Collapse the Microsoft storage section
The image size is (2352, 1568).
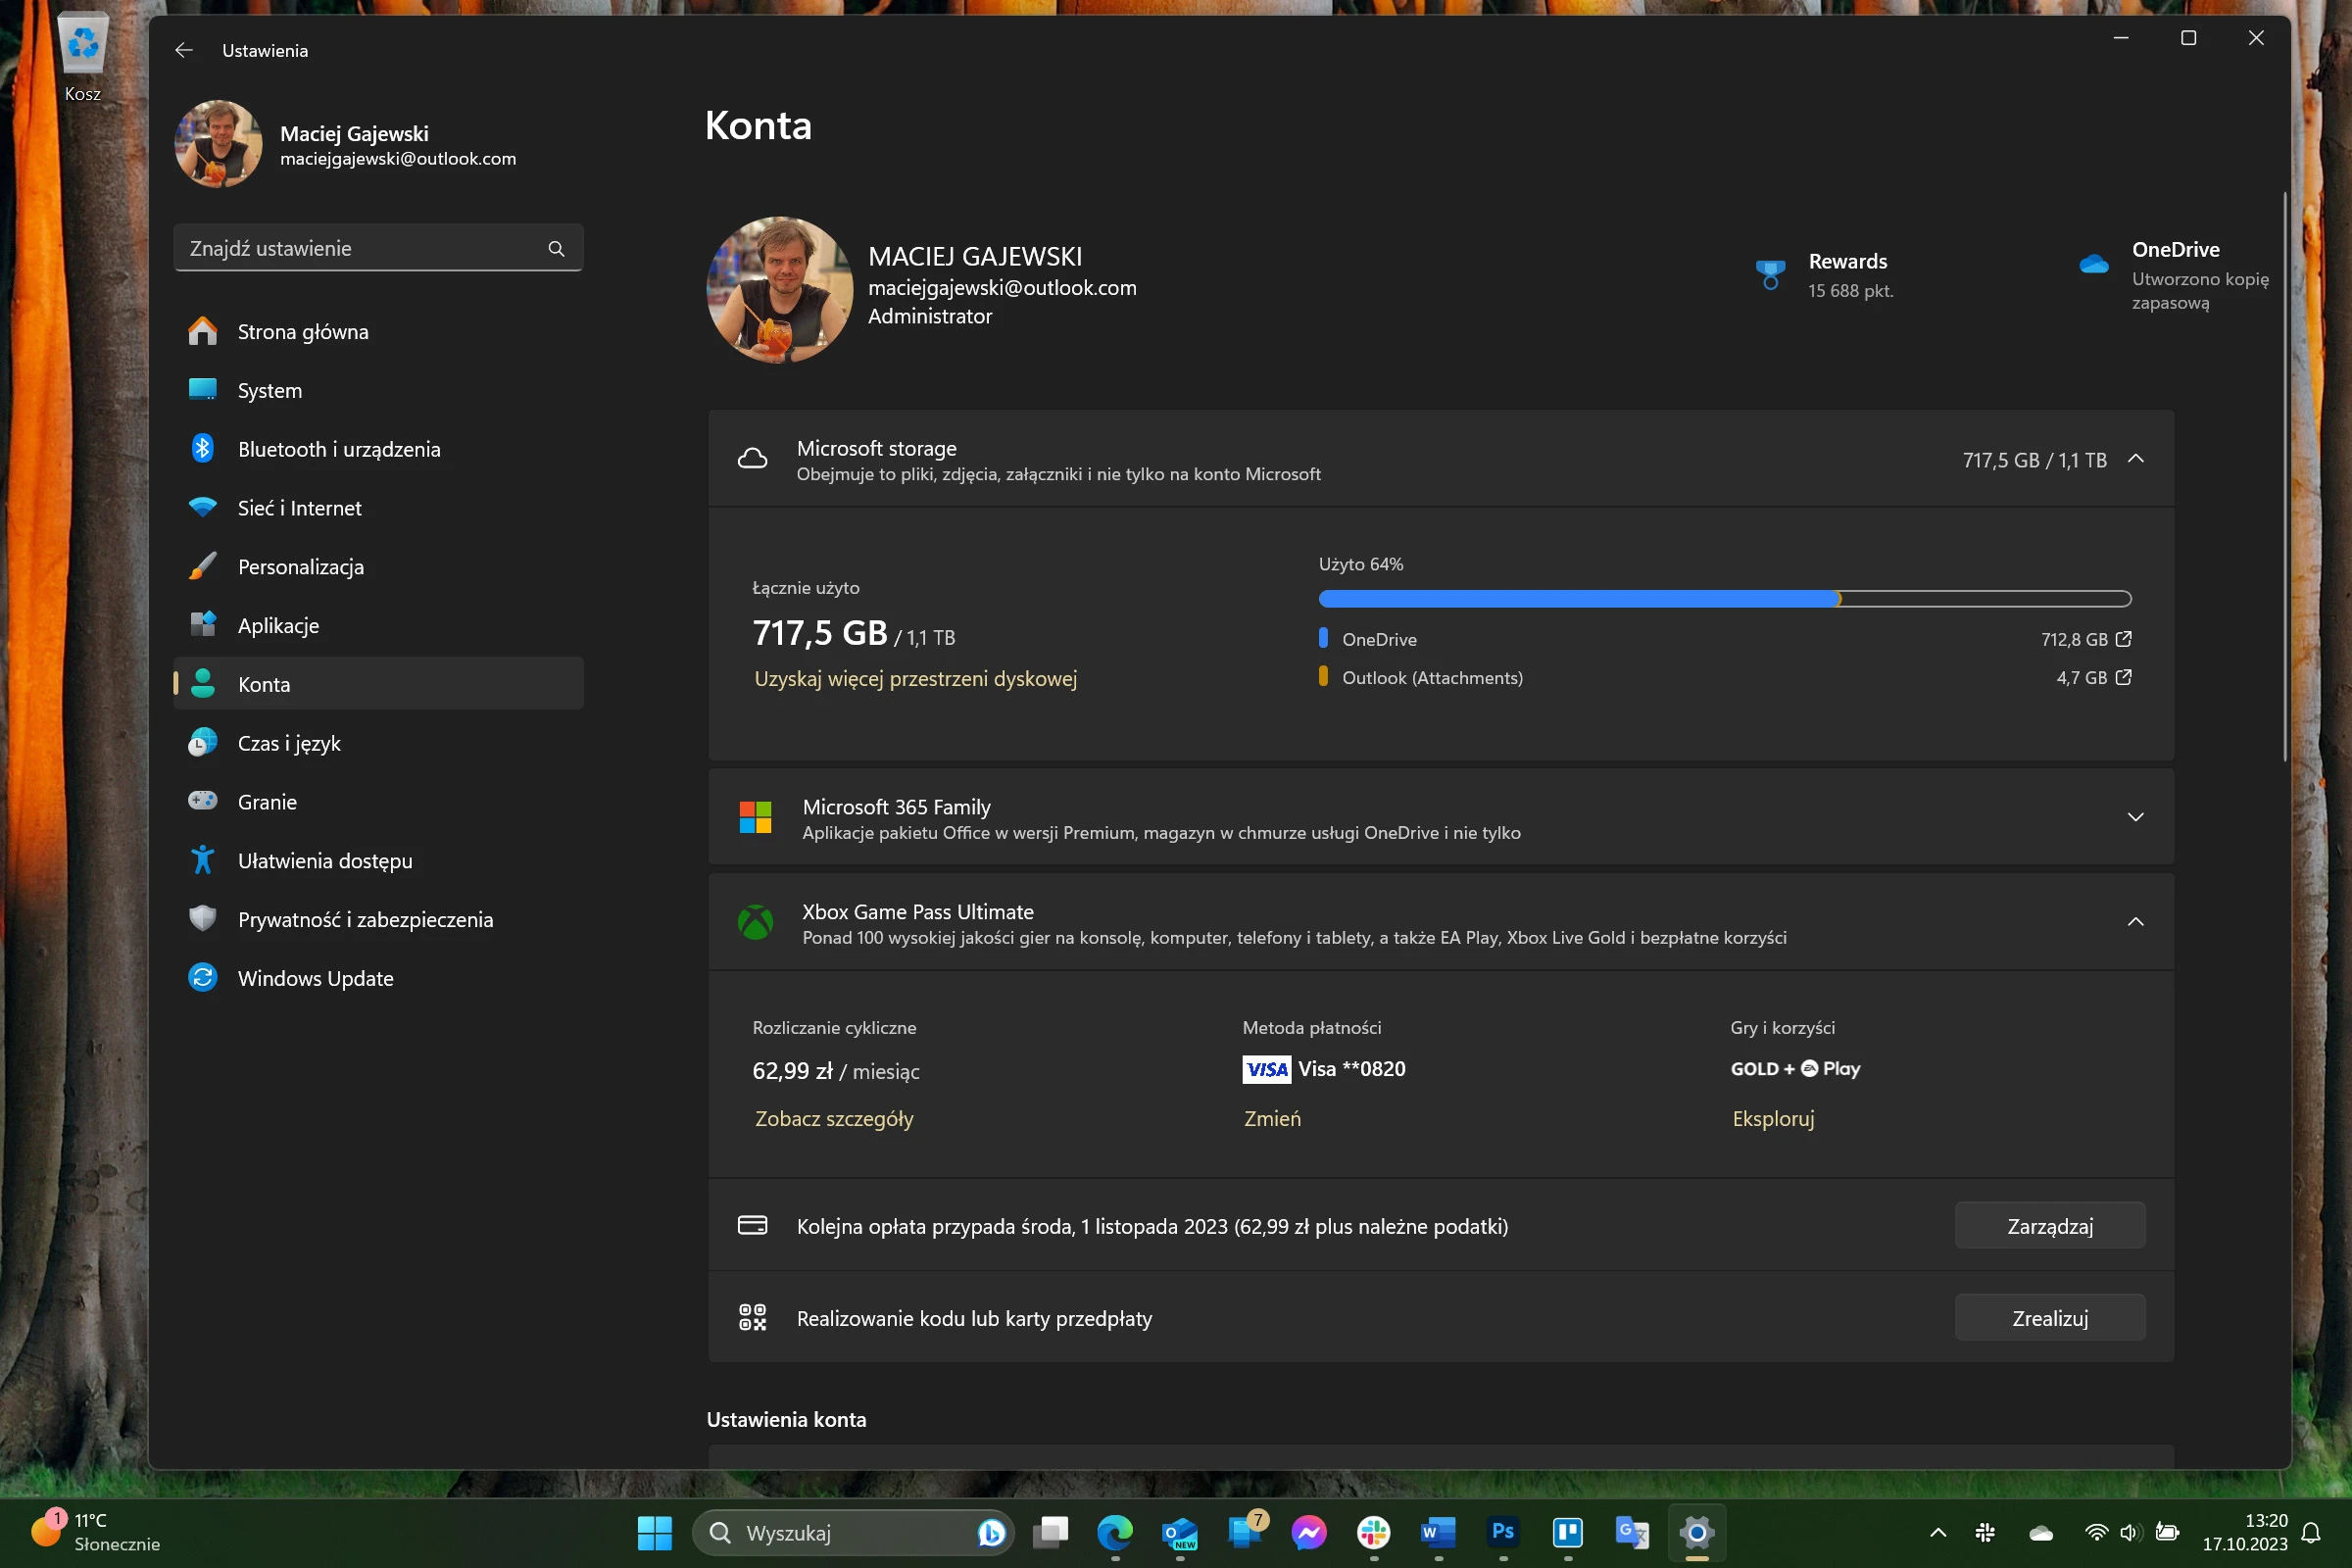(2136, 459)
